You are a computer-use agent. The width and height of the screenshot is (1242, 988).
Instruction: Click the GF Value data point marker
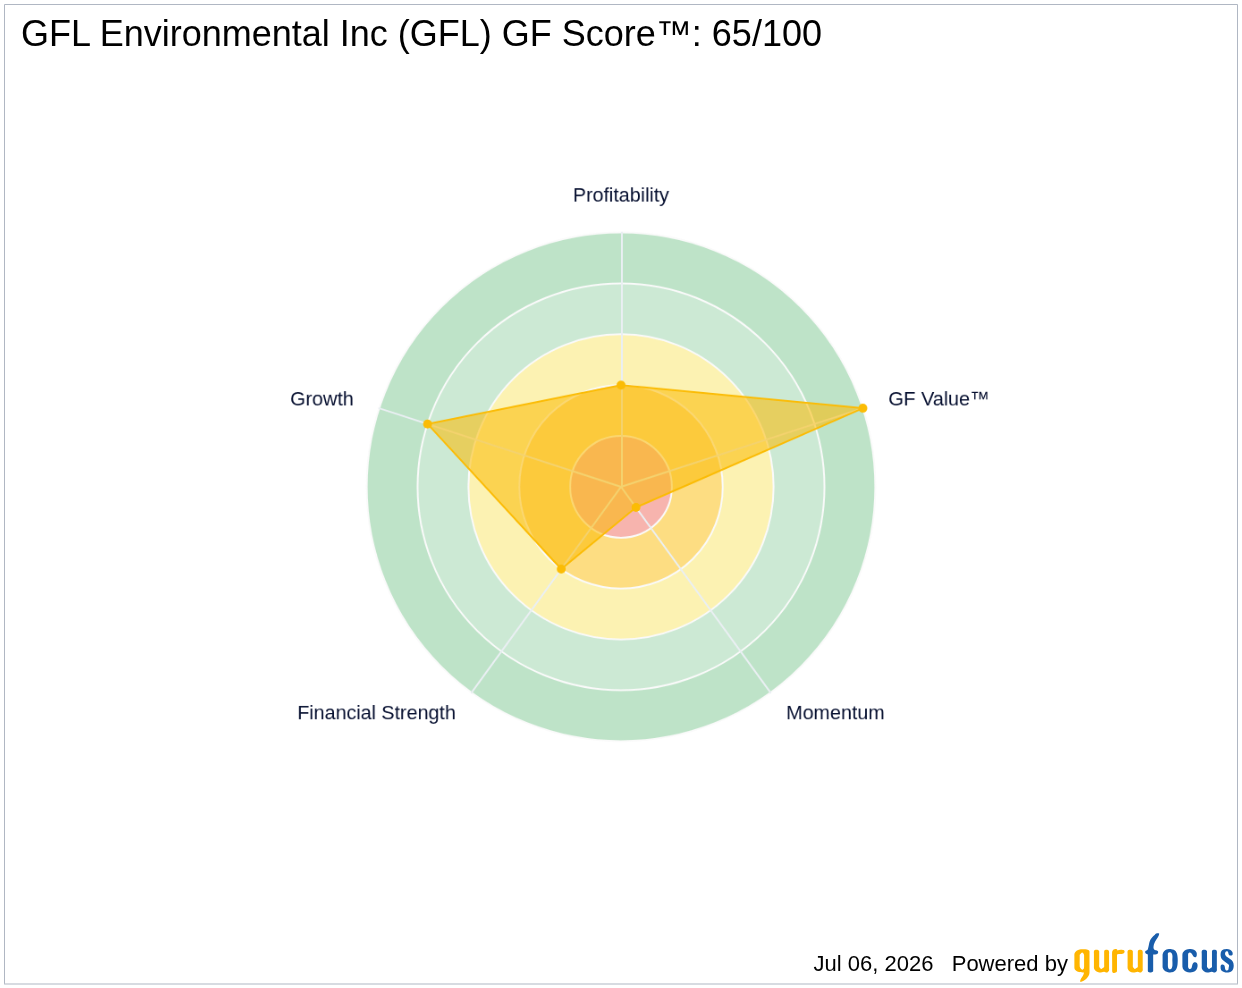click(863, 408)
